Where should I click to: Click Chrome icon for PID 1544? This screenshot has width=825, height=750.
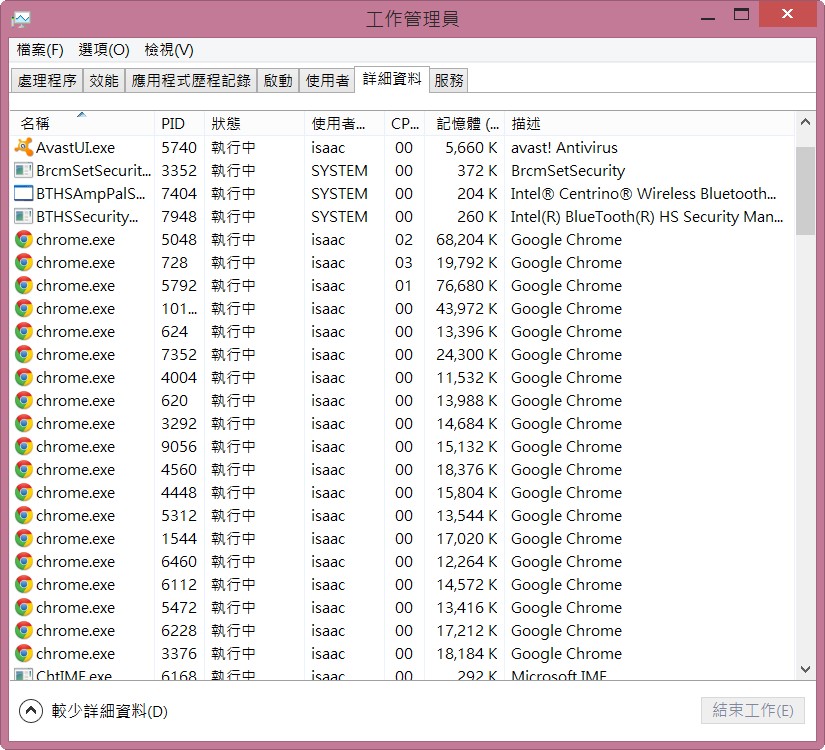(24, 538)
